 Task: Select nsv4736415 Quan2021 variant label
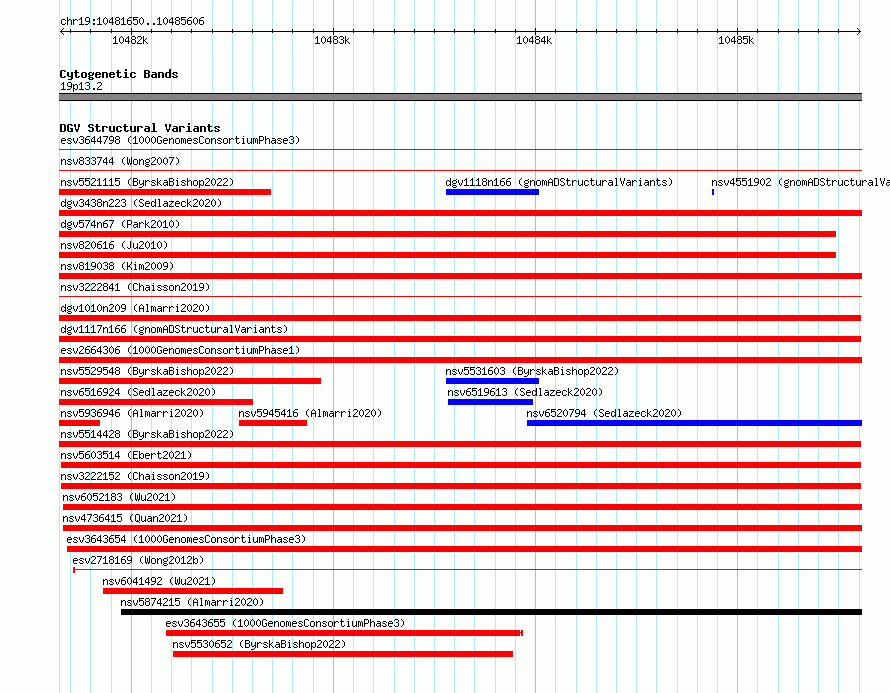coord(125,518)
